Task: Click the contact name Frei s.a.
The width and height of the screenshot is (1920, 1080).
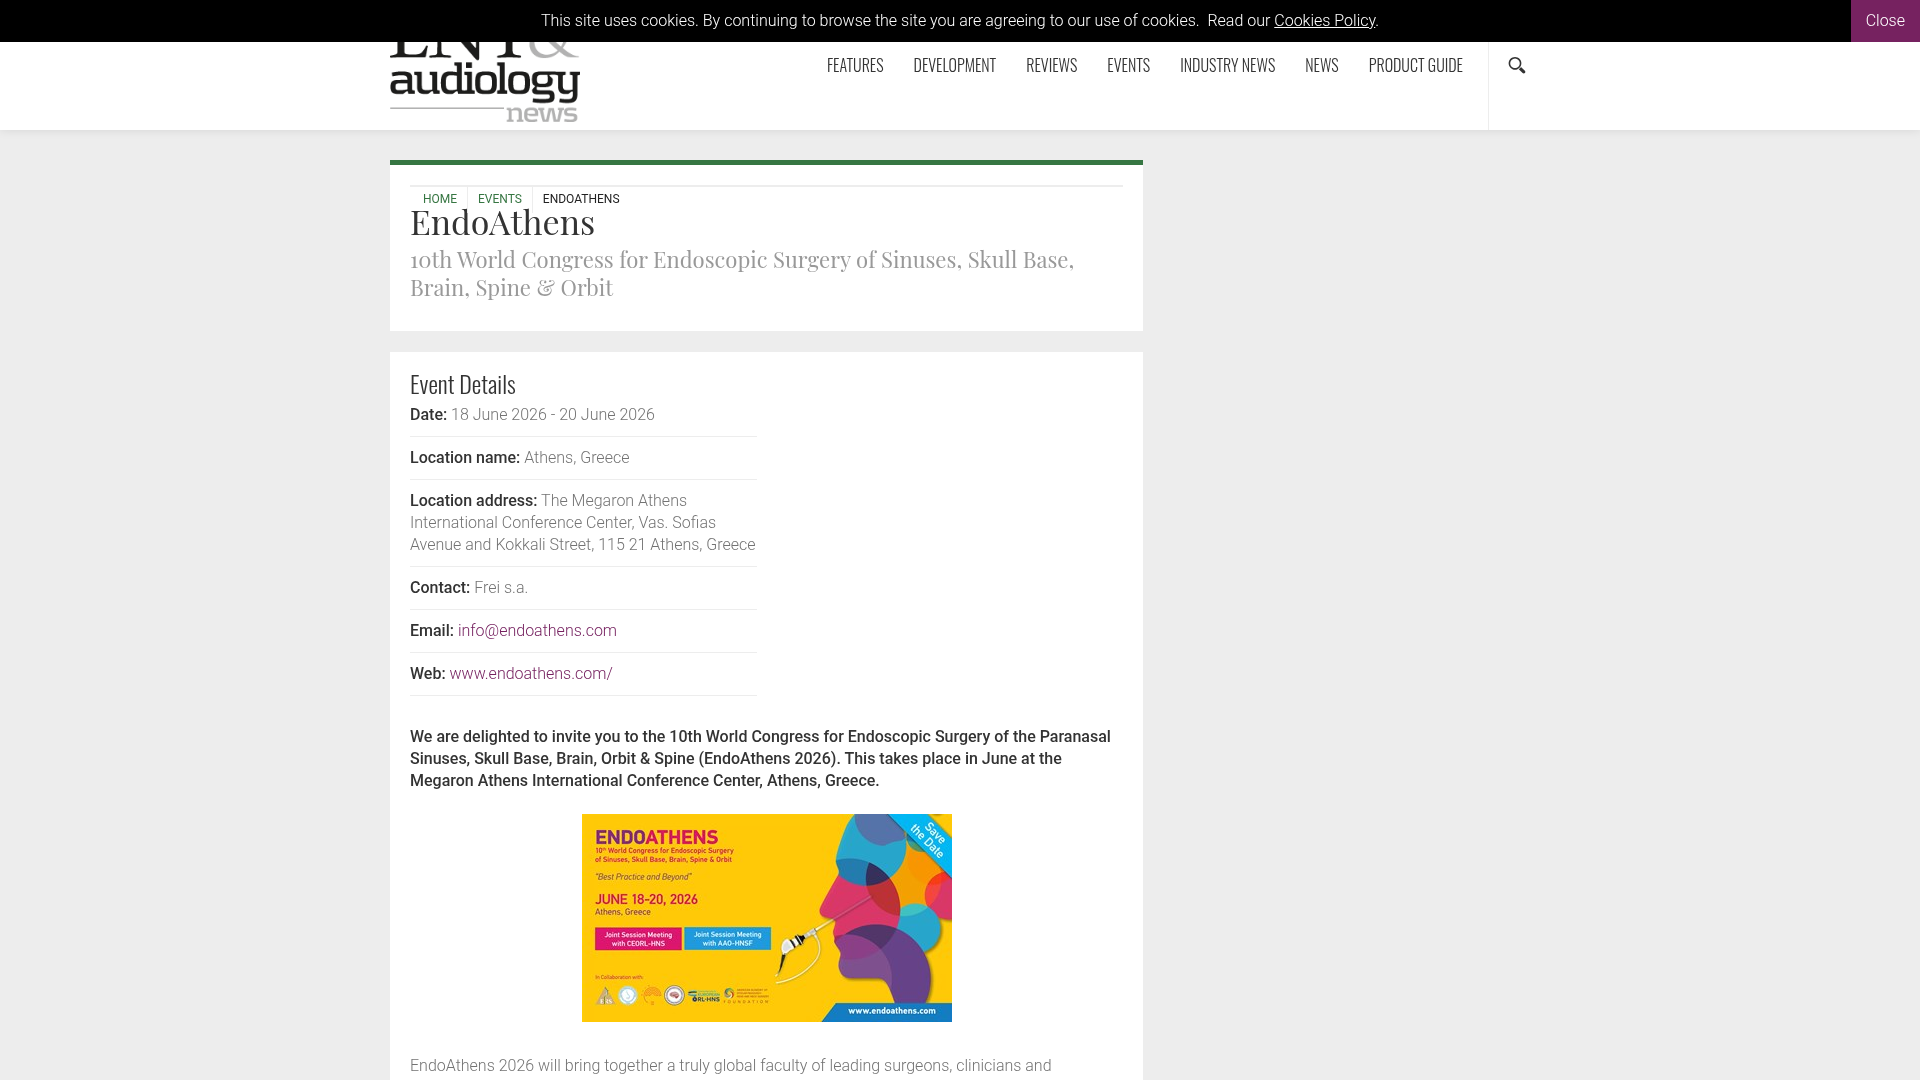Action: (x=501, y=588)
